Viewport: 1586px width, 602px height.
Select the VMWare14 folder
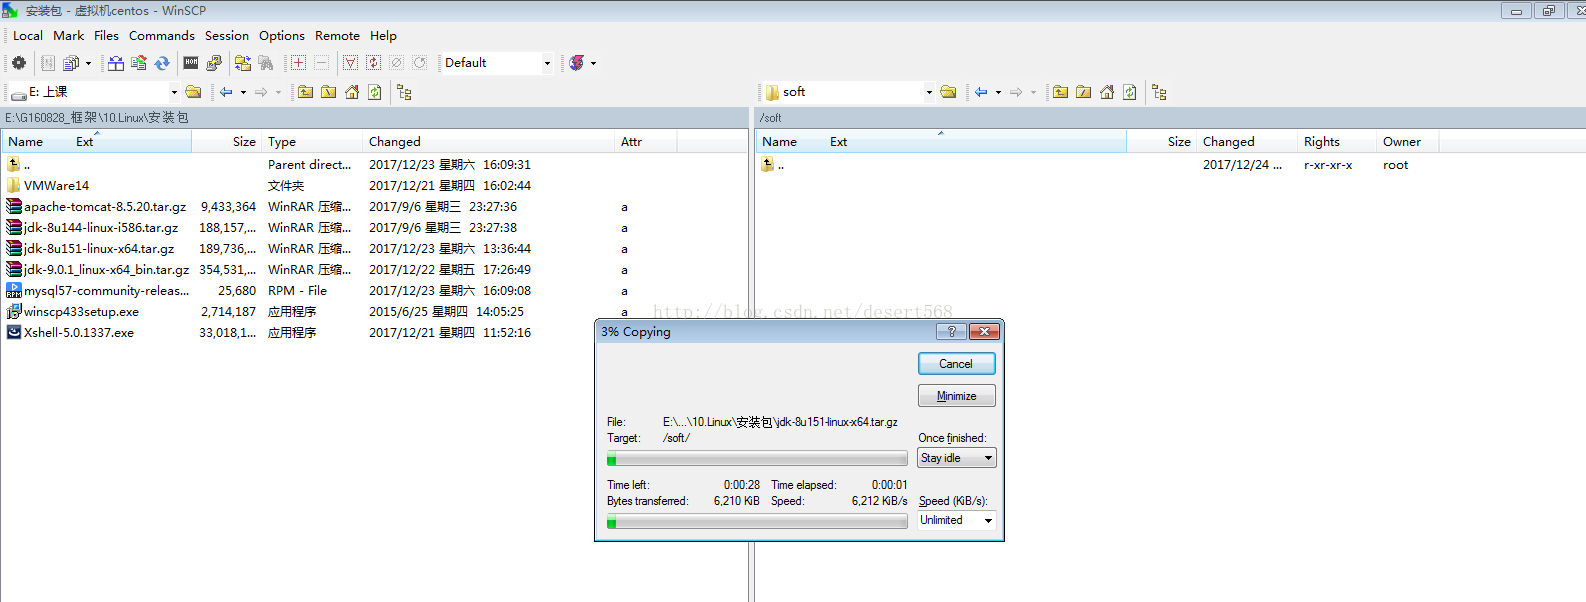click(x=56, y=186)
